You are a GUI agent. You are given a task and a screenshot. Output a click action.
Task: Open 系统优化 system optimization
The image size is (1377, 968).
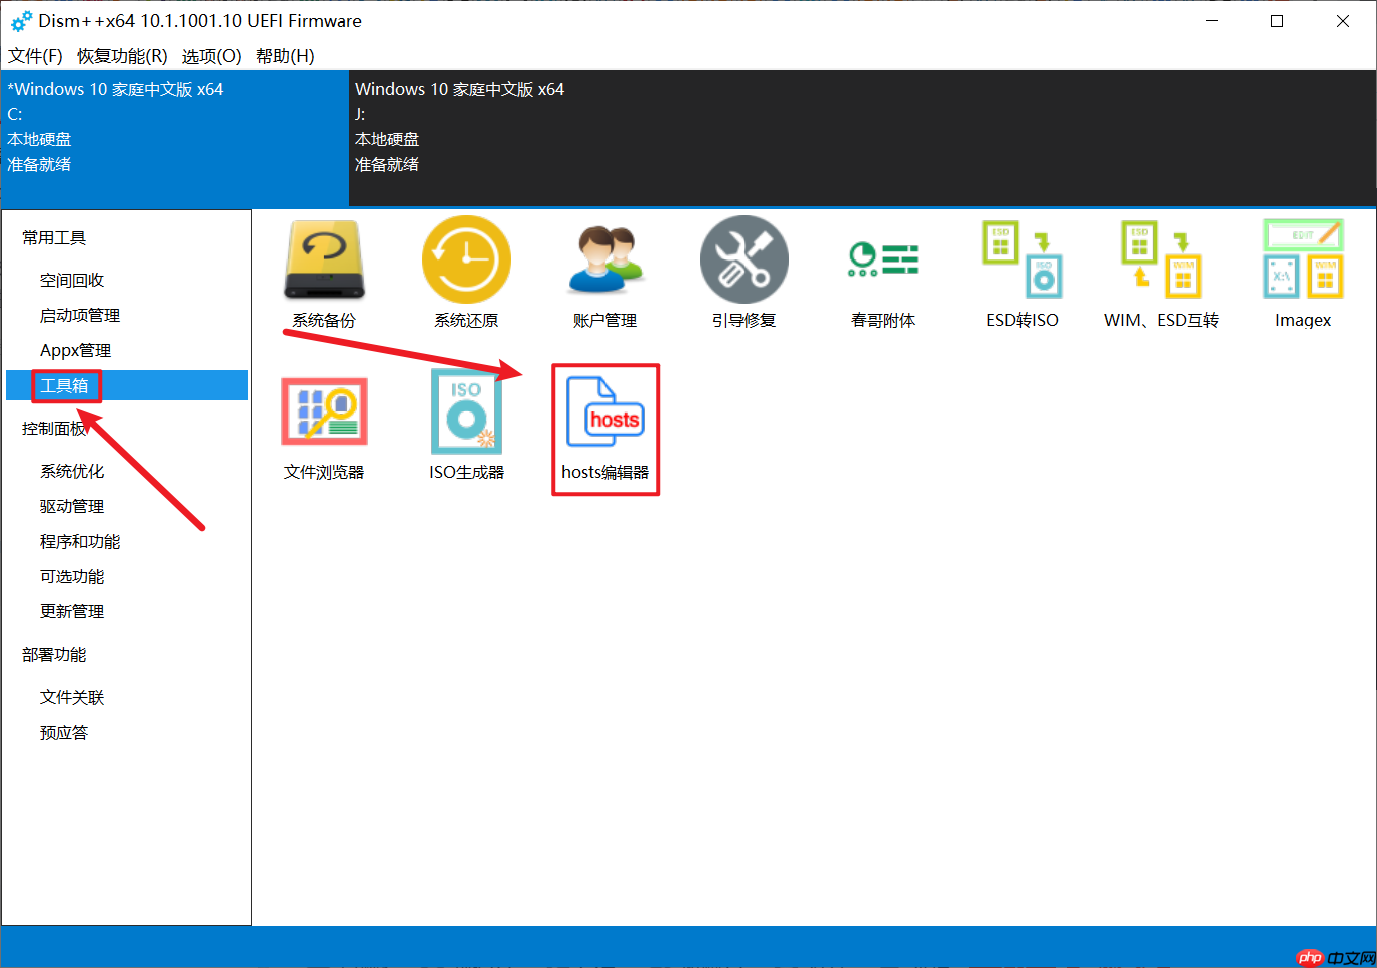(x=72, y=472)
